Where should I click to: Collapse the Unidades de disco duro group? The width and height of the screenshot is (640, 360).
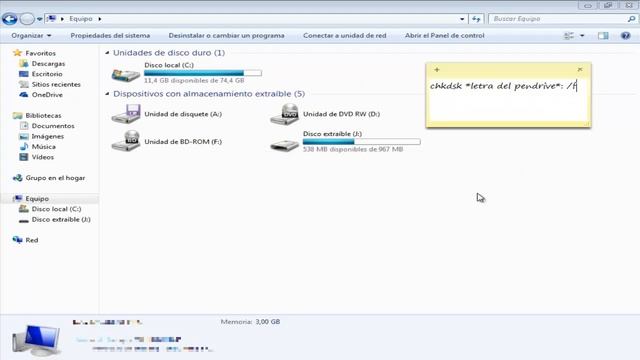coord(107,53)
